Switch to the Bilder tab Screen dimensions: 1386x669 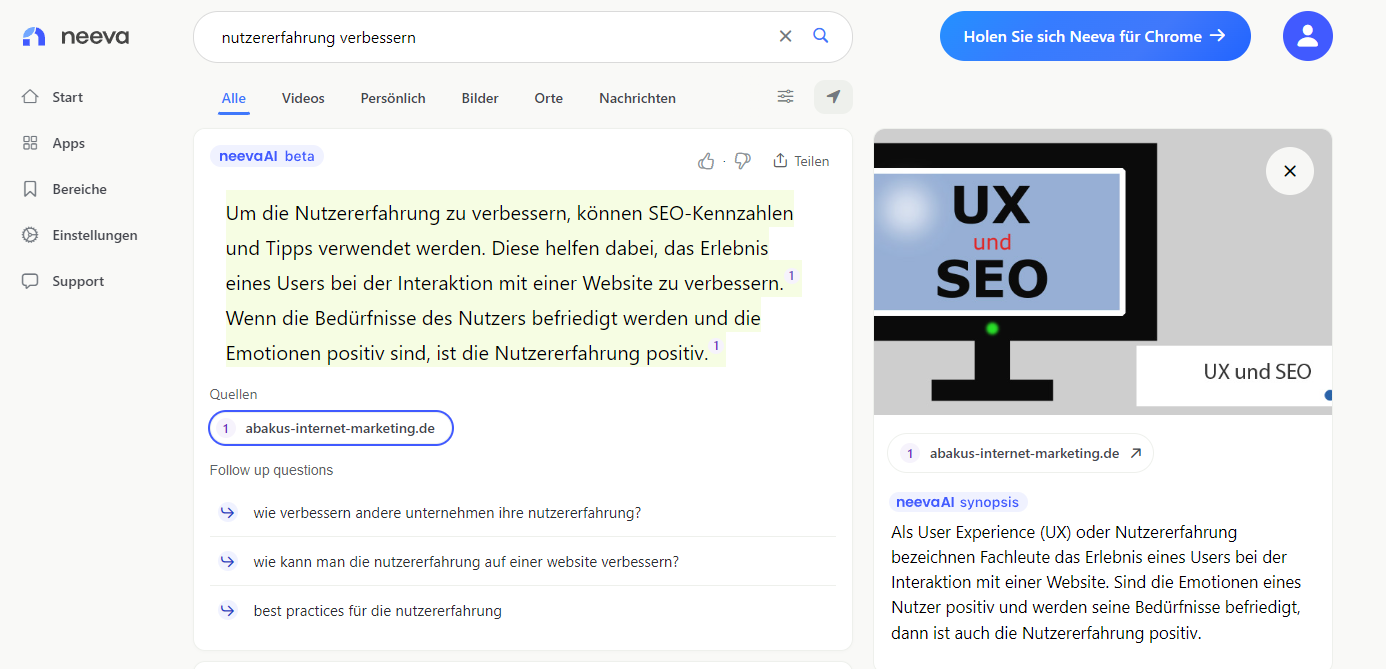(480, 98)
